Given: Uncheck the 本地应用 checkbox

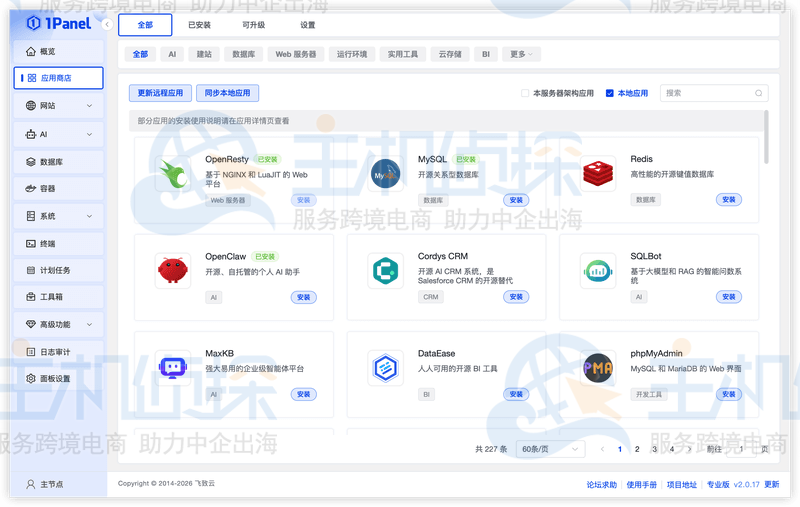Looking at the screenshot, I should [609, 93].
